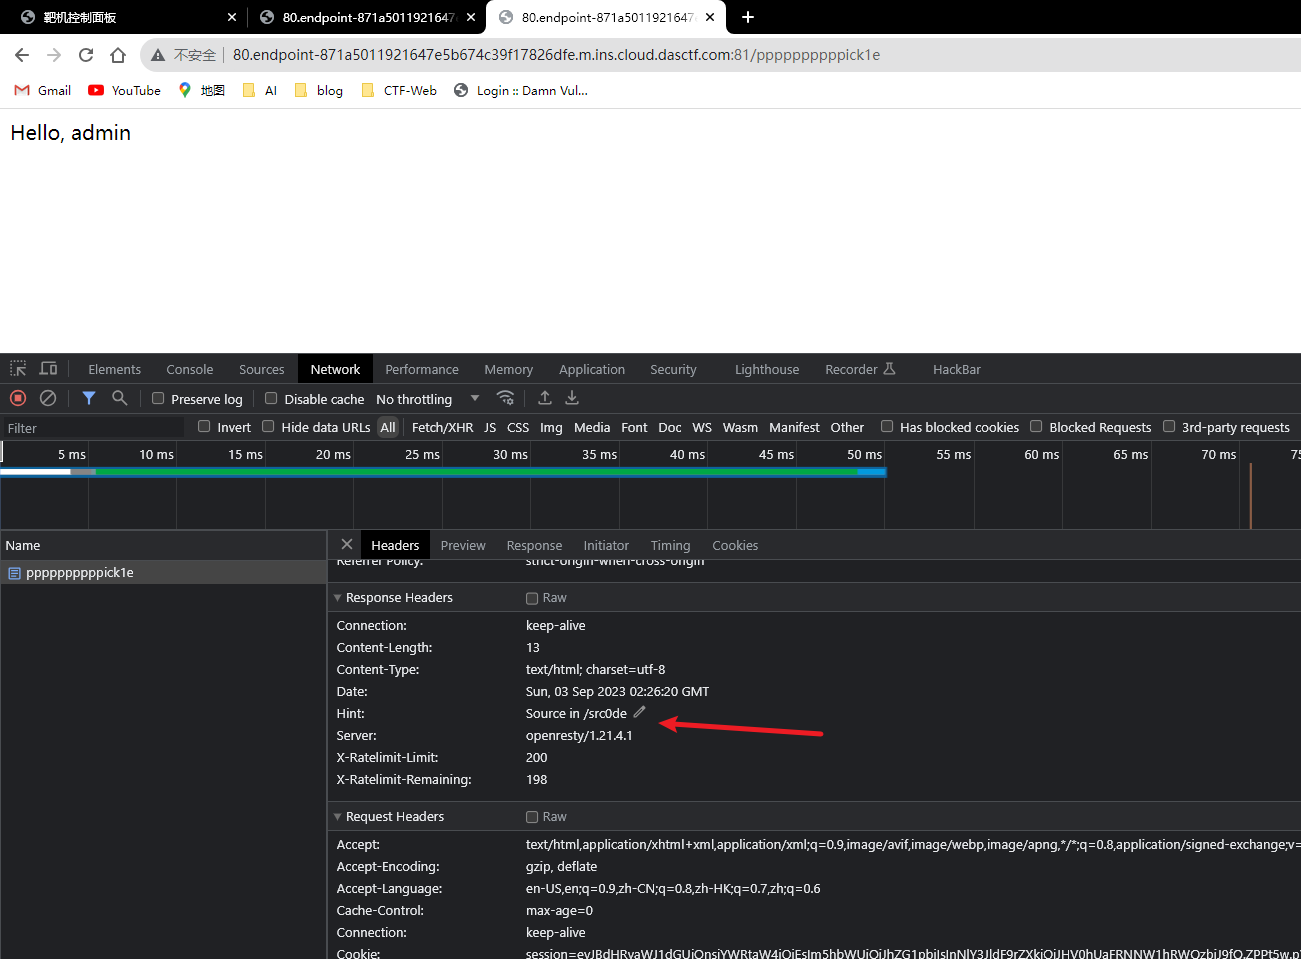
Task: Clear the network log
Action: (48, 398)
